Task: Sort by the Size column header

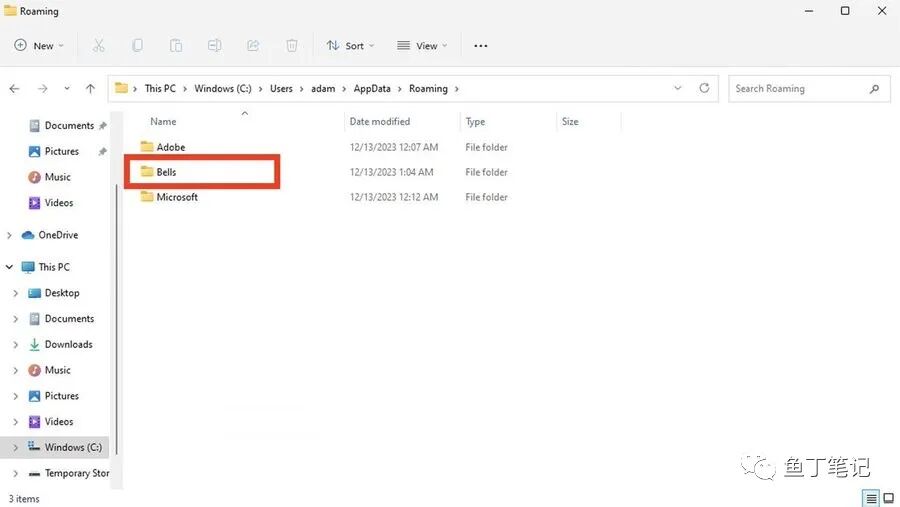Action: point(570,121)
